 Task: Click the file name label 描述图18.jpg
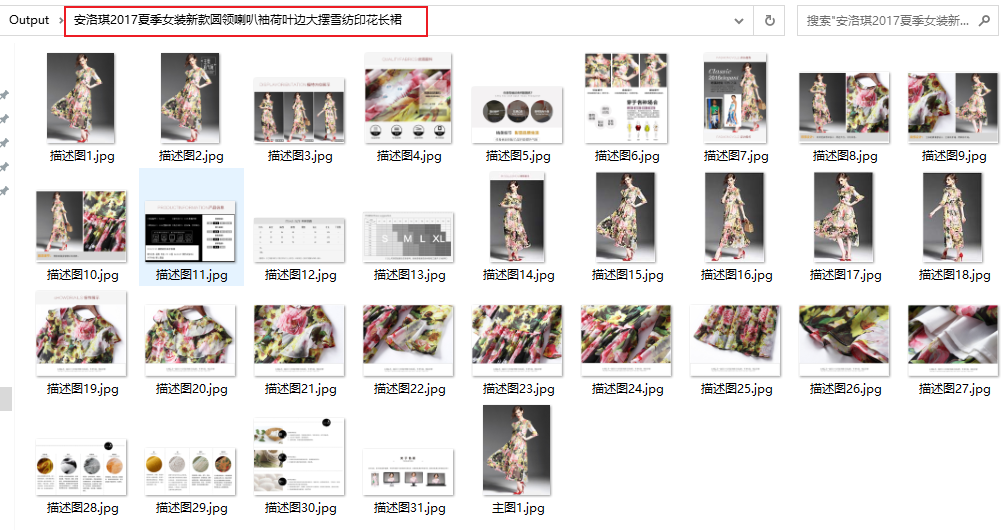tap(955, 275)
